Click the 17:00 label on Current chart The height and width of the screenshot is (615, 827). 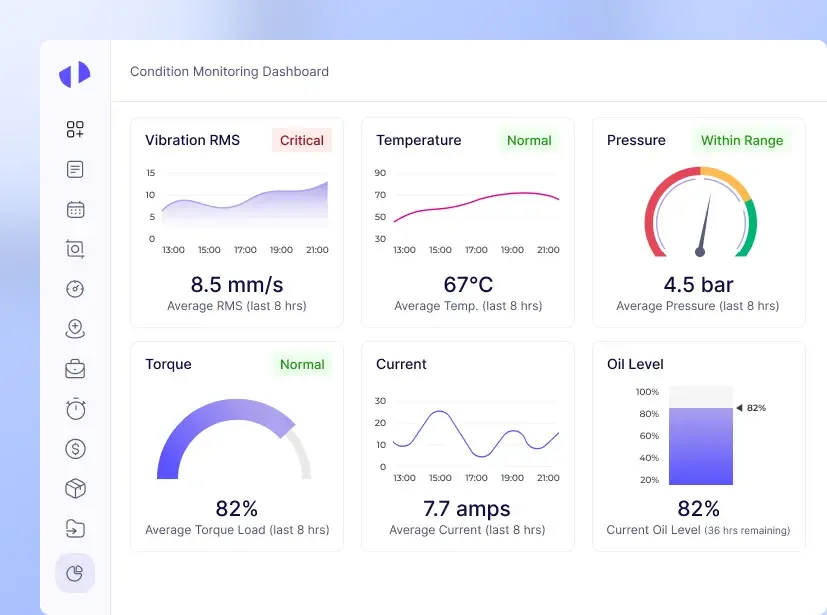476,478
